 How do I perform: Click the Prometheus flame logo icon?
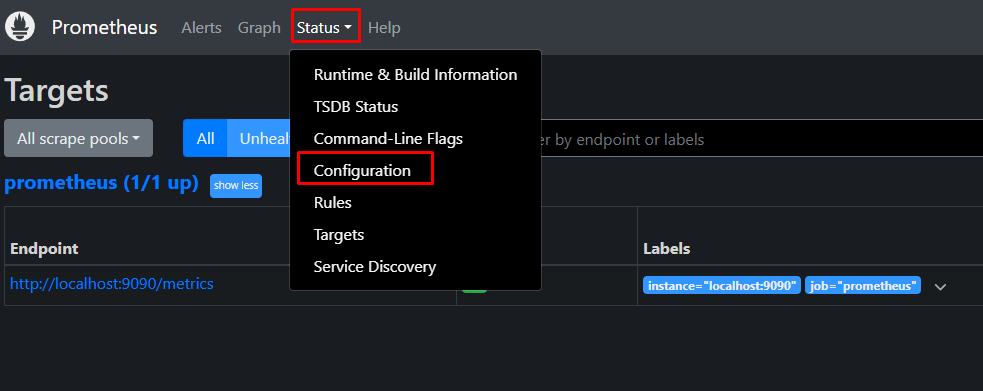click(20, 27)
